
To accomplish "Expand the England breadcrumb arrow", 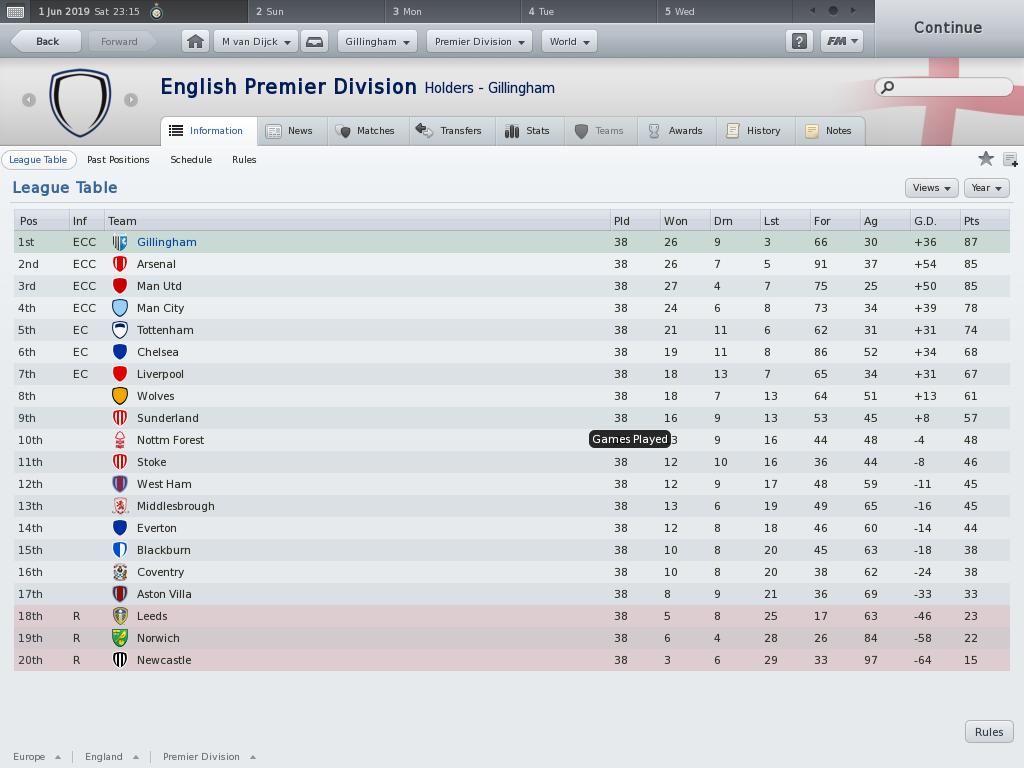I will click(136, 757).
